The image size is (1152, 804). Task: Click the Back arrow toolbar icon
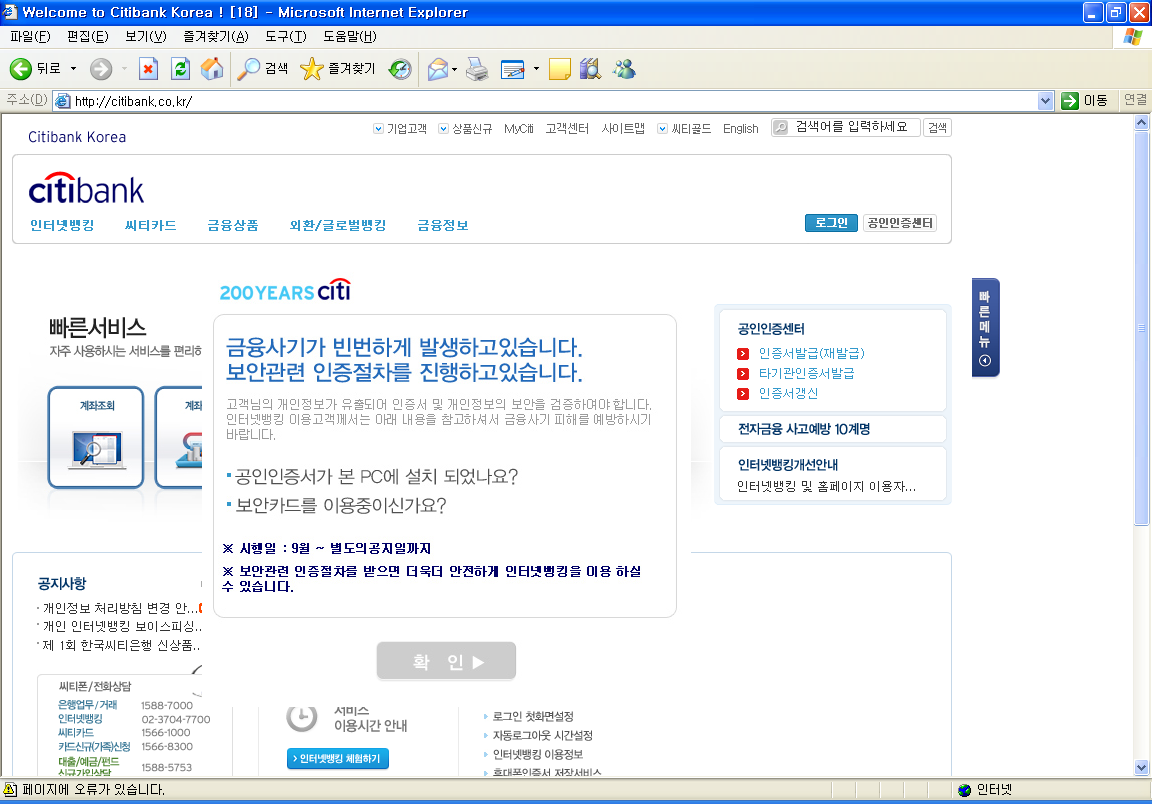[x=21, y=69]
